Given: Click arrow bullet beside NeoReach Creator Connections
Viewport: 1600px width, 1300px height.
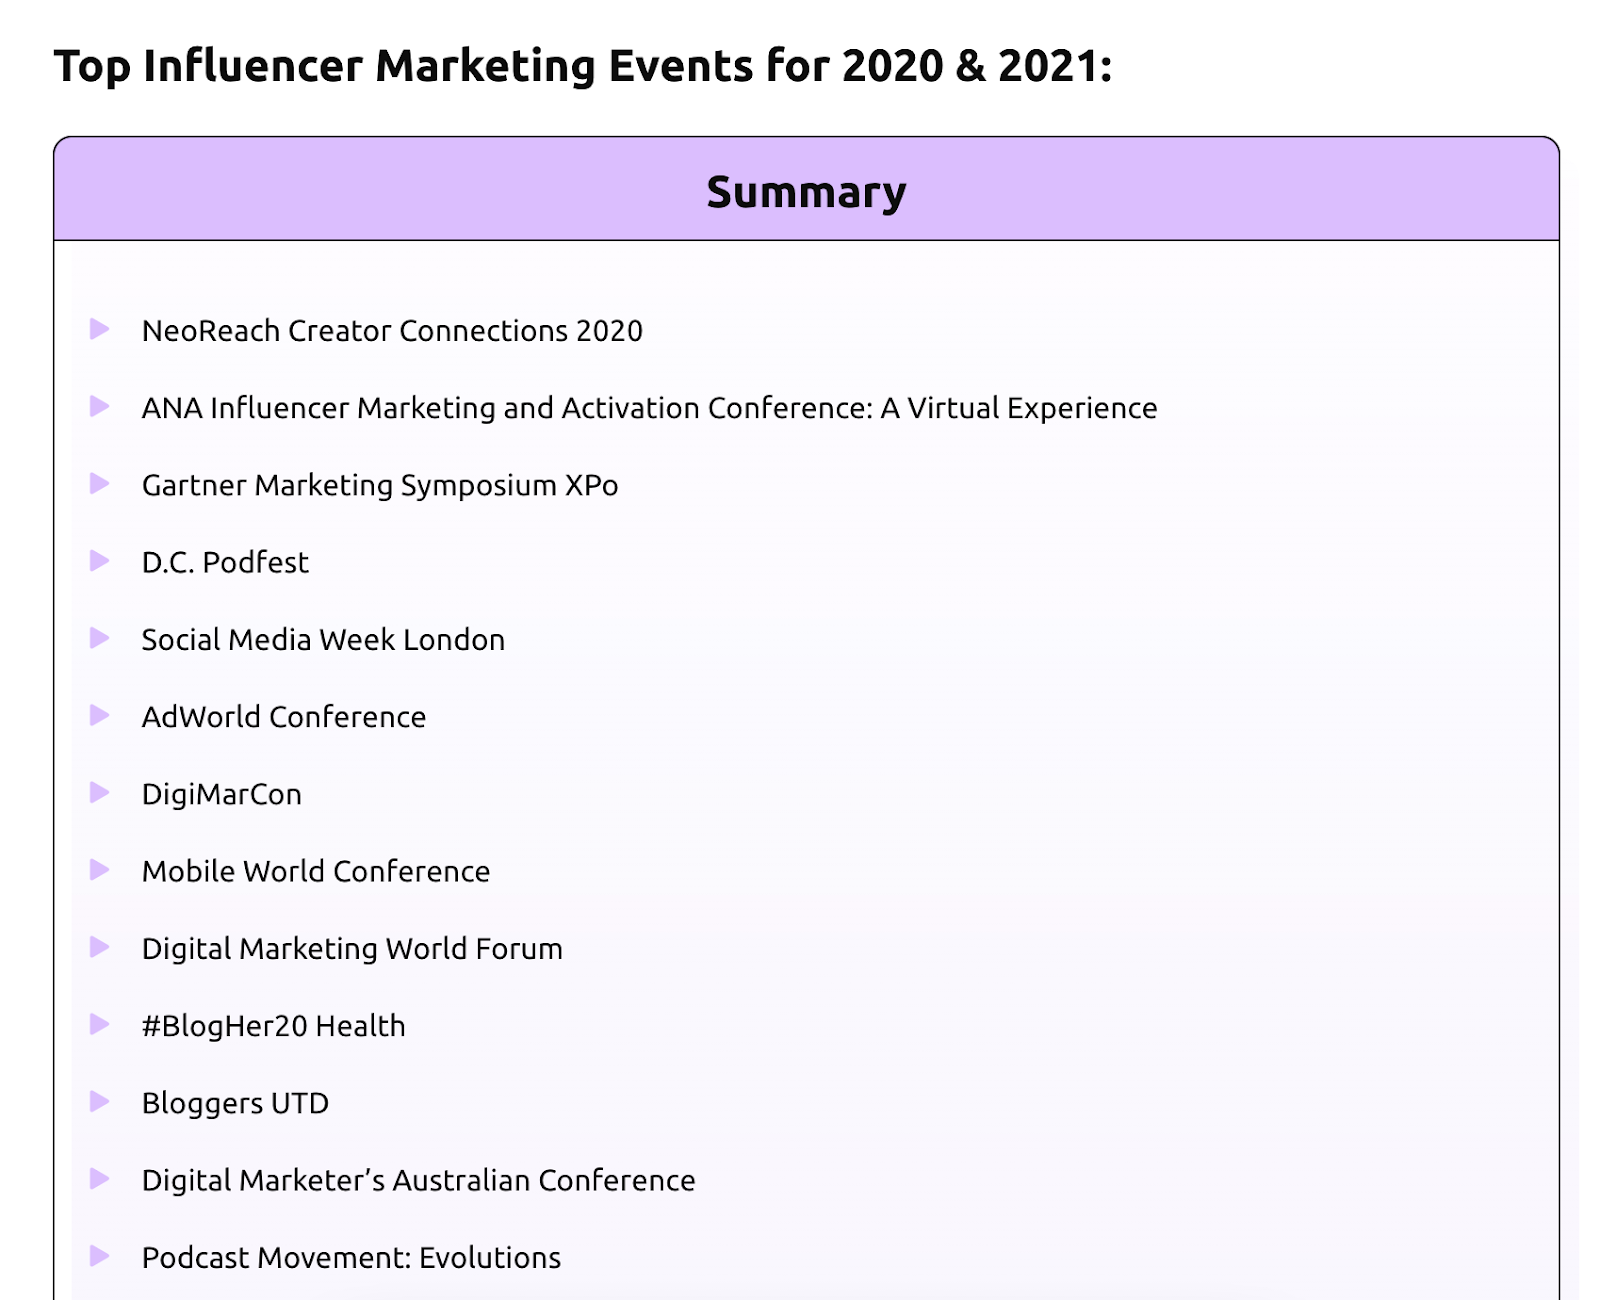Looking at the screenshot, I should pos(99,328).
